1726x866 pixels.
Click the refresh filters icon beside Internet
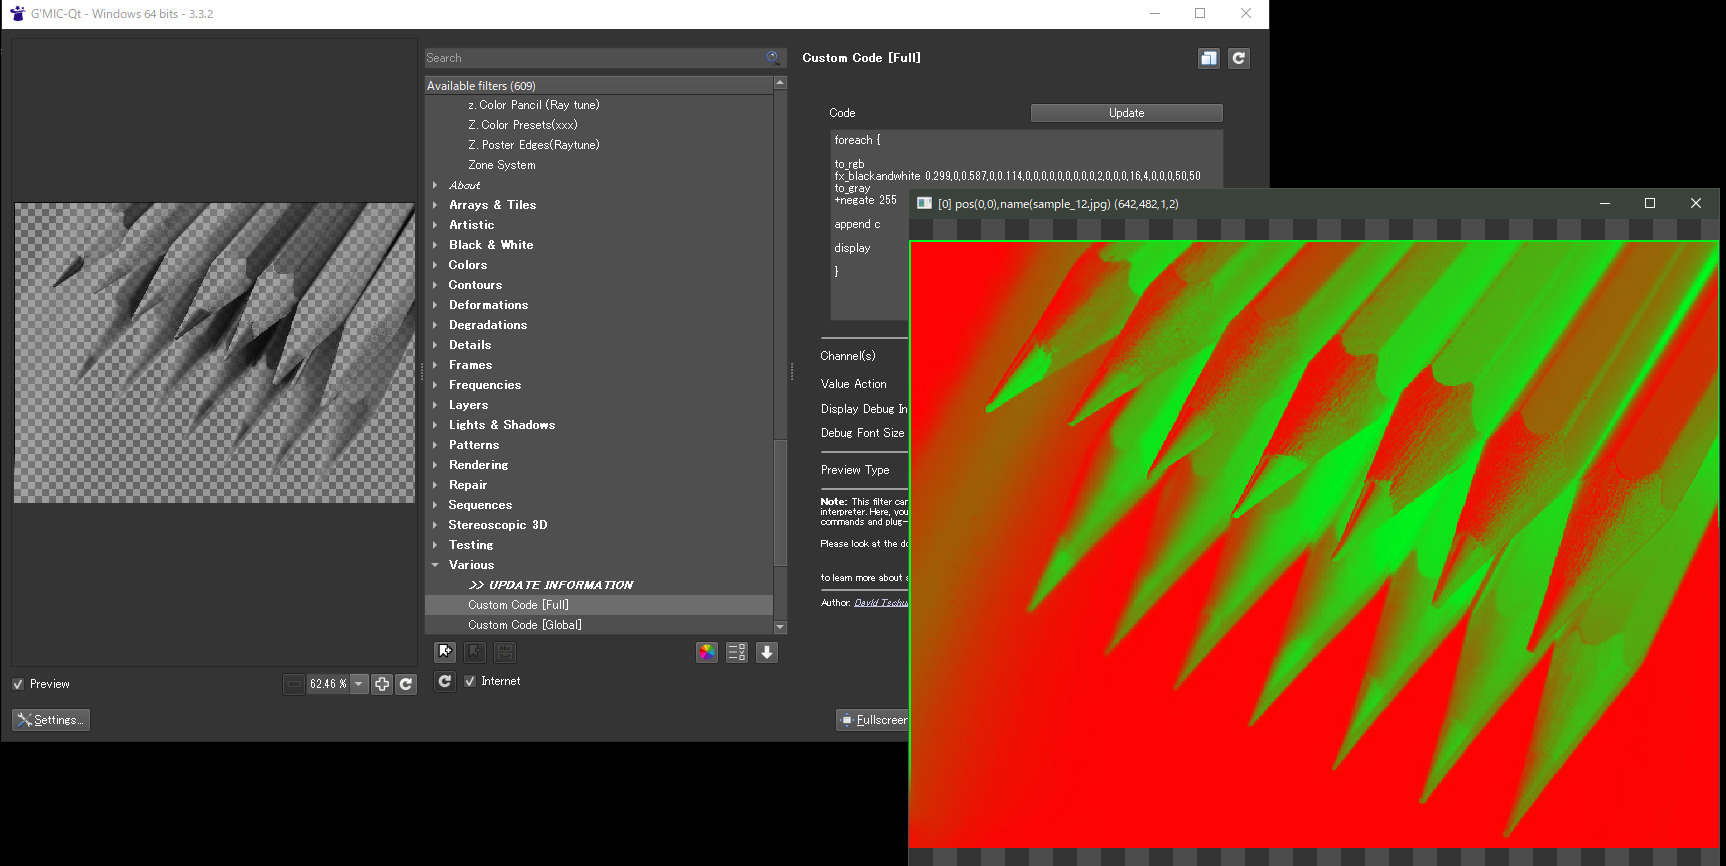coord(445,681)
